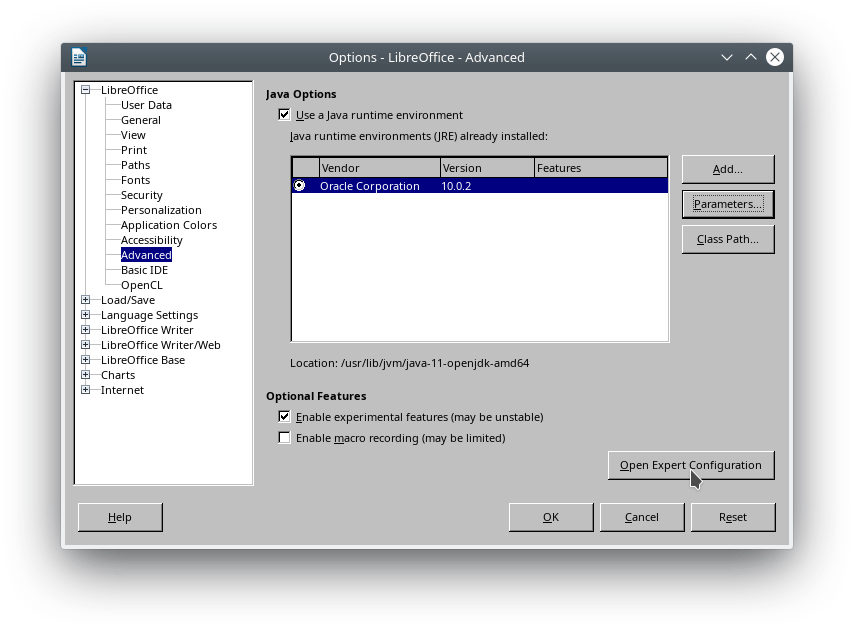Viewport: 854px width, 628px height.
Task: Open the Expert Configuration dialog
Action: tap(691, 465)
